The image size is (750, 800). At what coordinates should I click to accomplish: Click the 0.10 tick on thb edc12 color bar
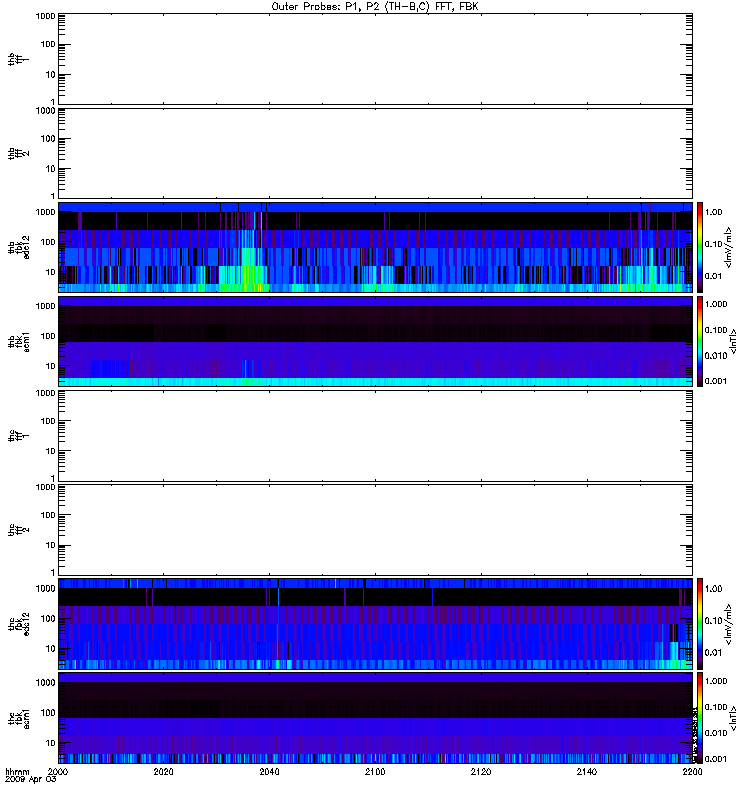pyautogui.click(x=713, y=244)
